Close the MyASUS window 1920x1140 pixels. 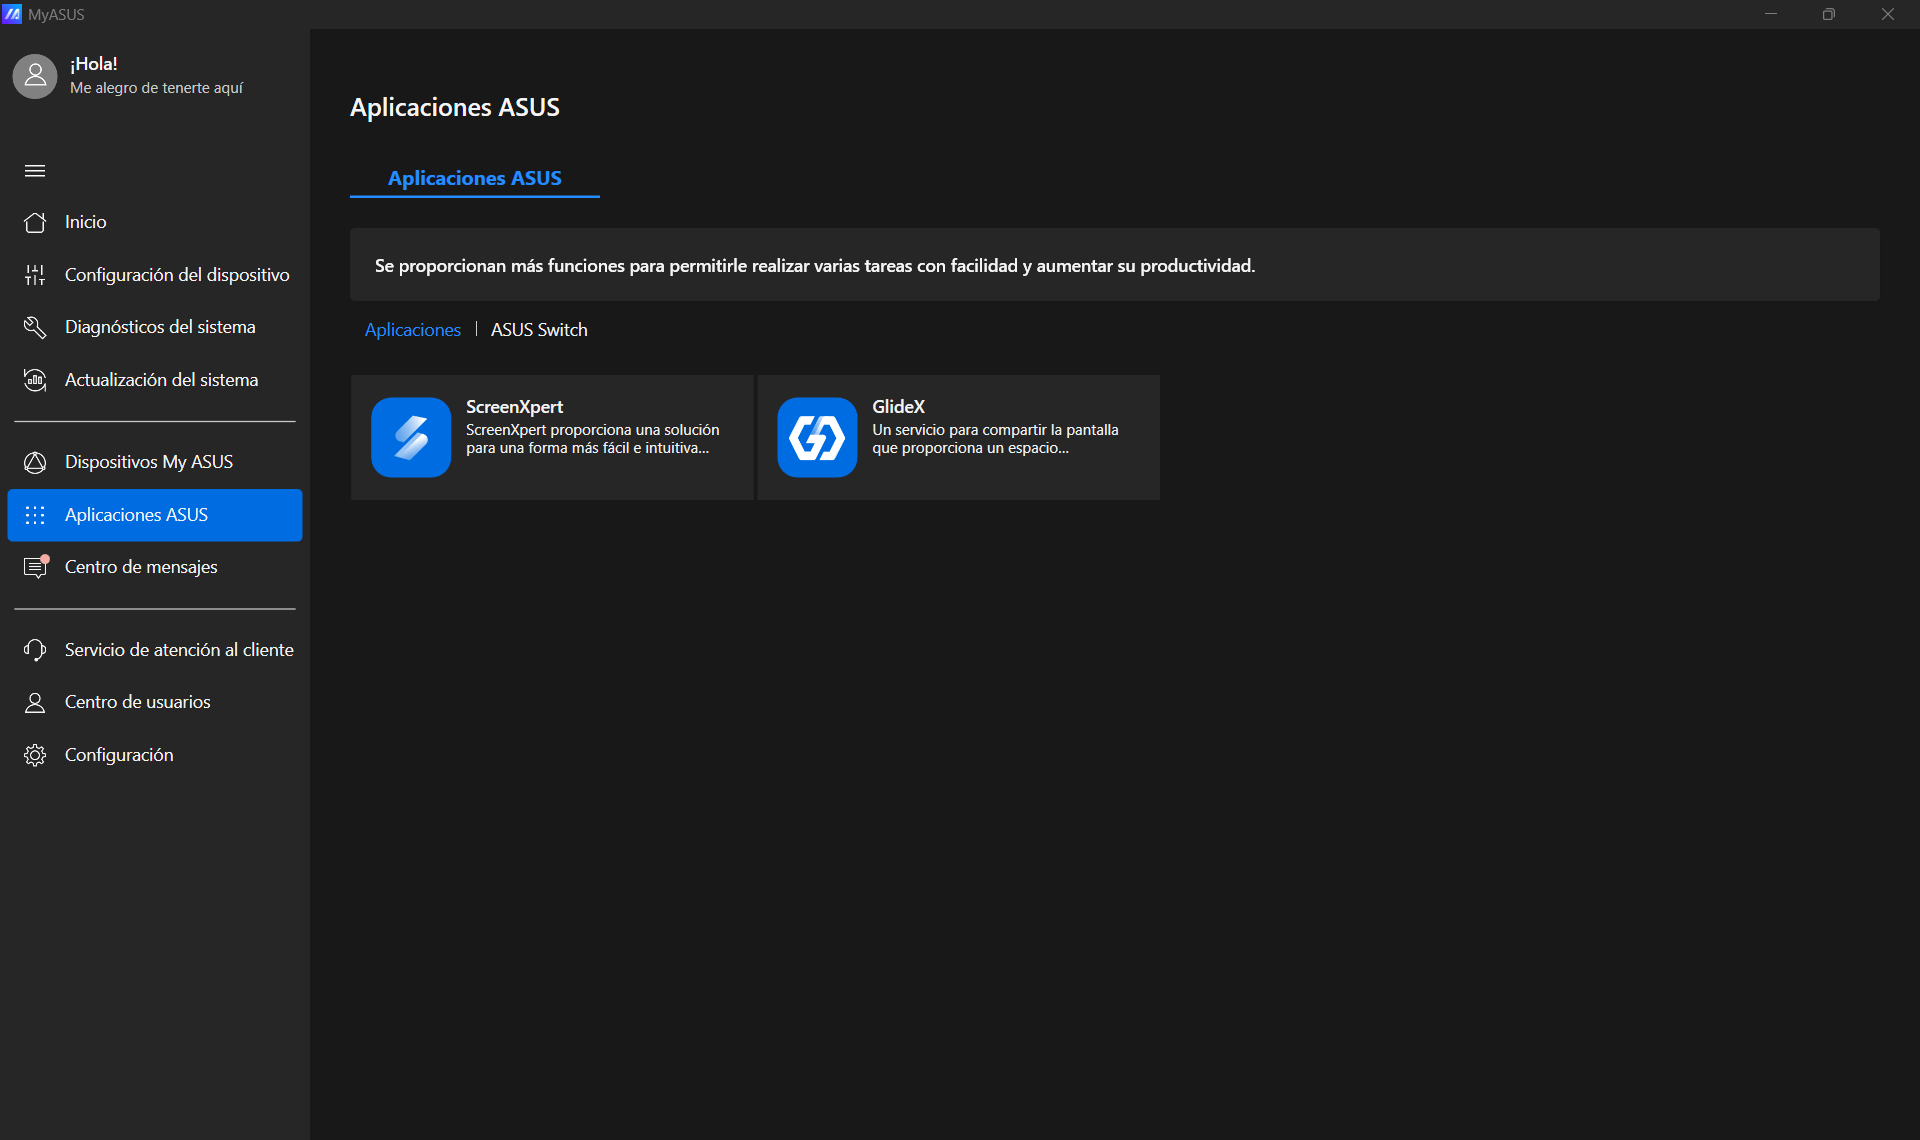[1888, 14]
